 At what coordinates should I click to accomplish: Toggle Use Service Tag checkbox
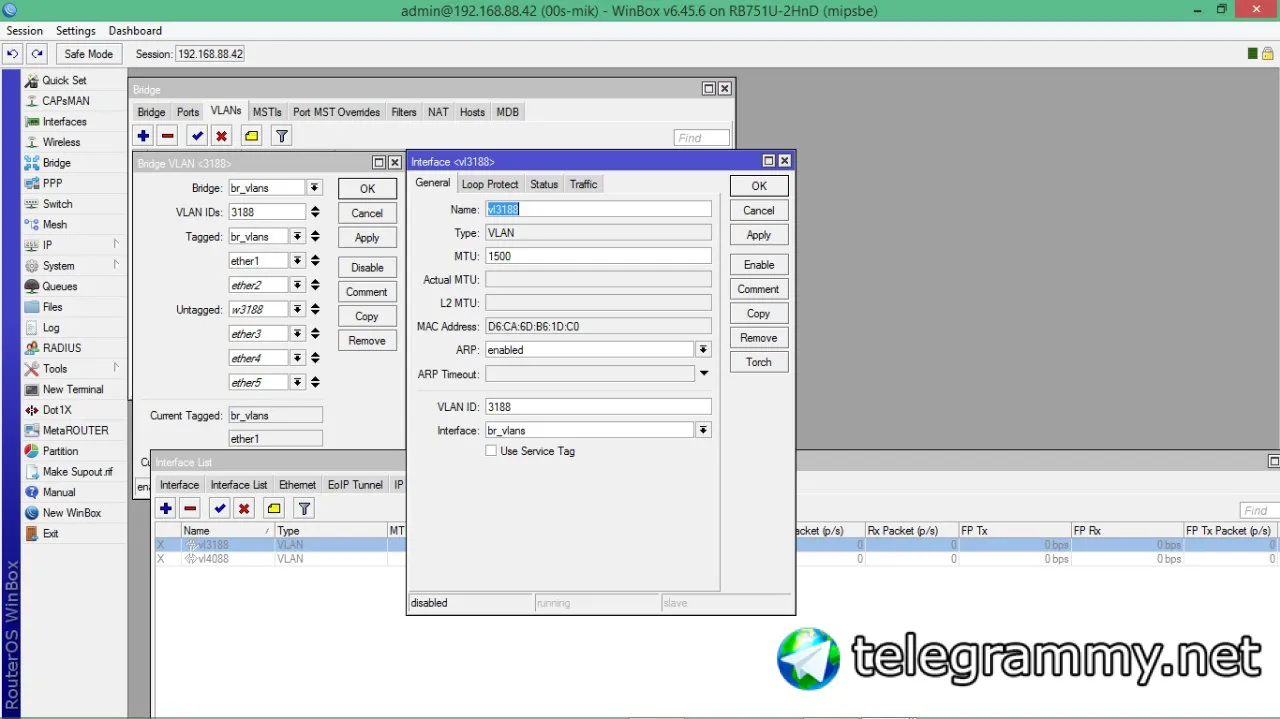click(491, 451)
